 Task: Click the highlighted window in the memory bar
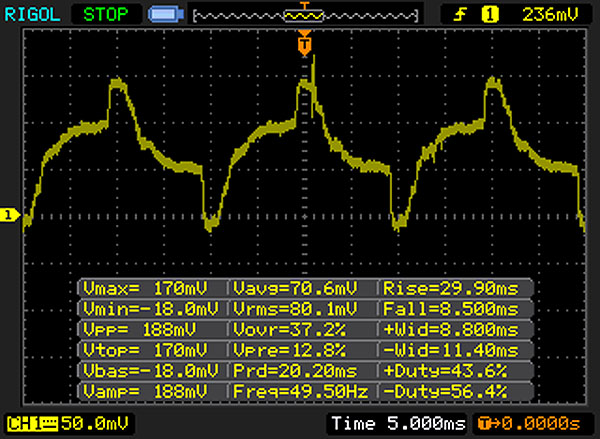tap(303, 16)
